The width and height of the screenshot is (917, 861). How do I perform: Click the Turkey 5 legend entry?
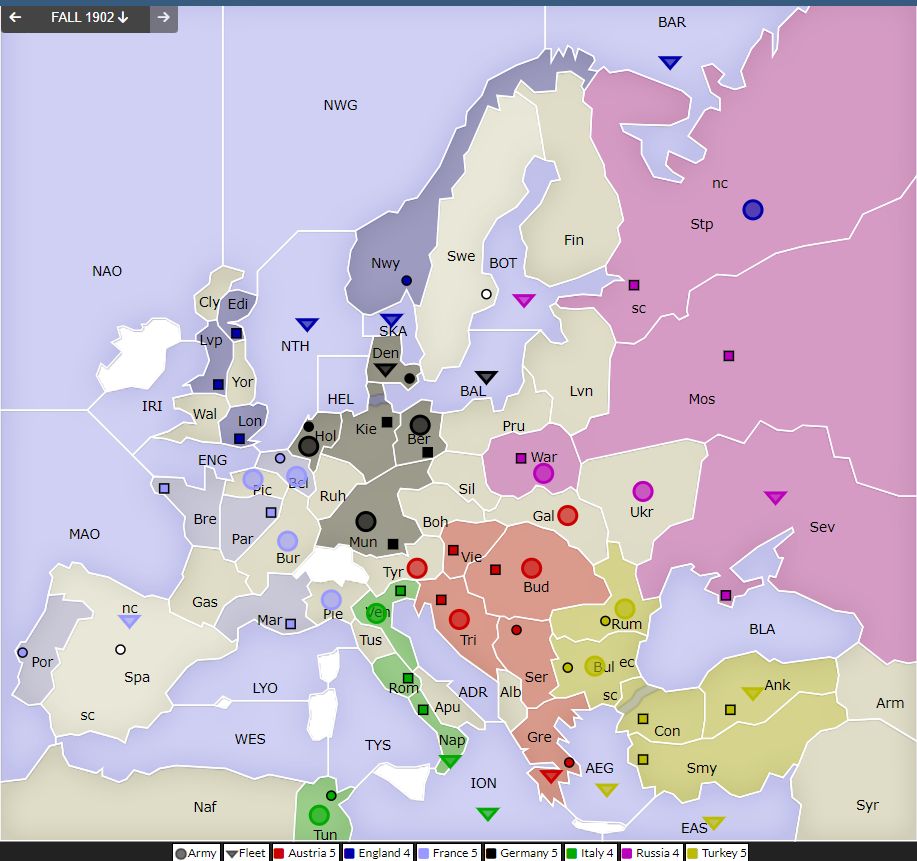click(716, 853)
